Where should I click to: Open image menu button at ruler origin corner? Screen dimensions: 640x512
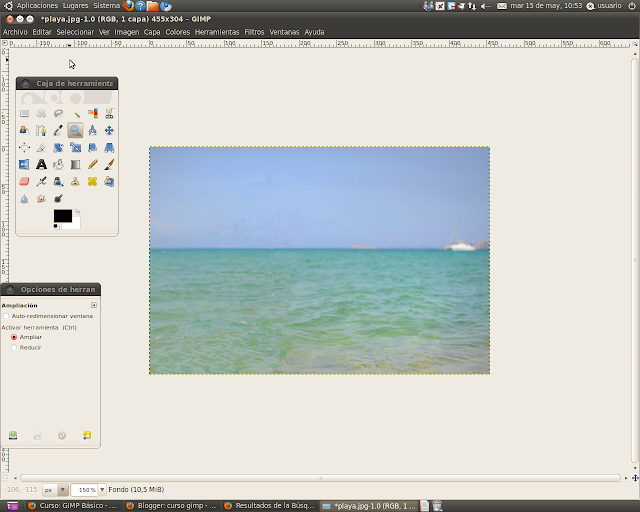click(4, 43)
